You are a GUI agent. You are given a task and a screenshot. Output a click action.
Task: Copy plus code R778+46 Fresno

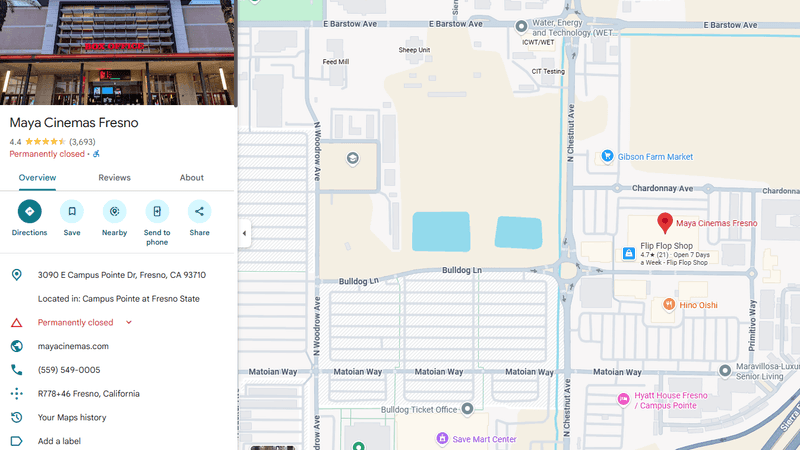(89, 393)
